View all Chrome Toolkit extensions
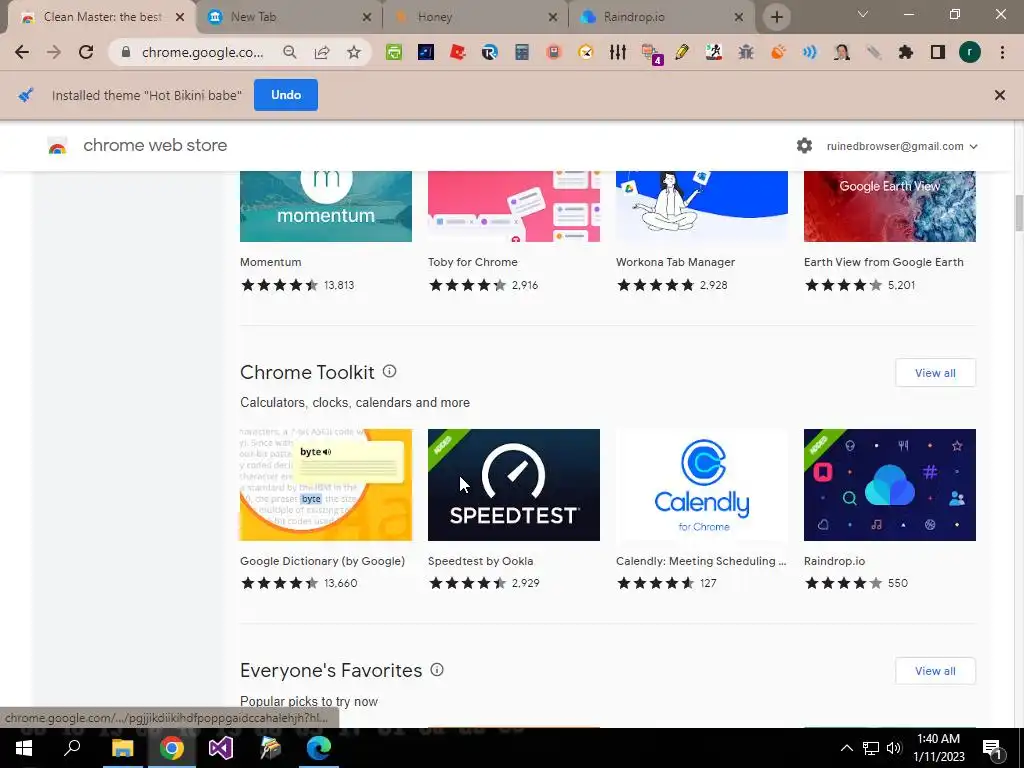This screenshot has width=1024, height=768. click(x=935, y=373)
